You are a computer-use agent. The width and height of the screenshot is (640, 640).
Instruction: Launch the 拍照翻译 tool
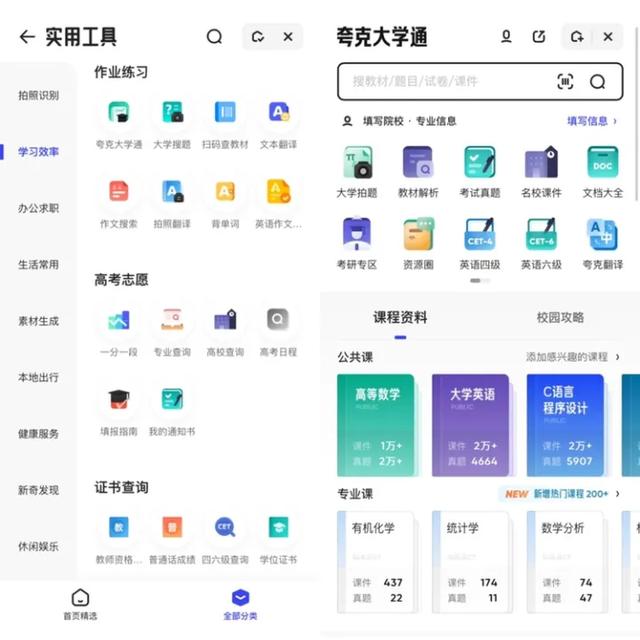172,191
